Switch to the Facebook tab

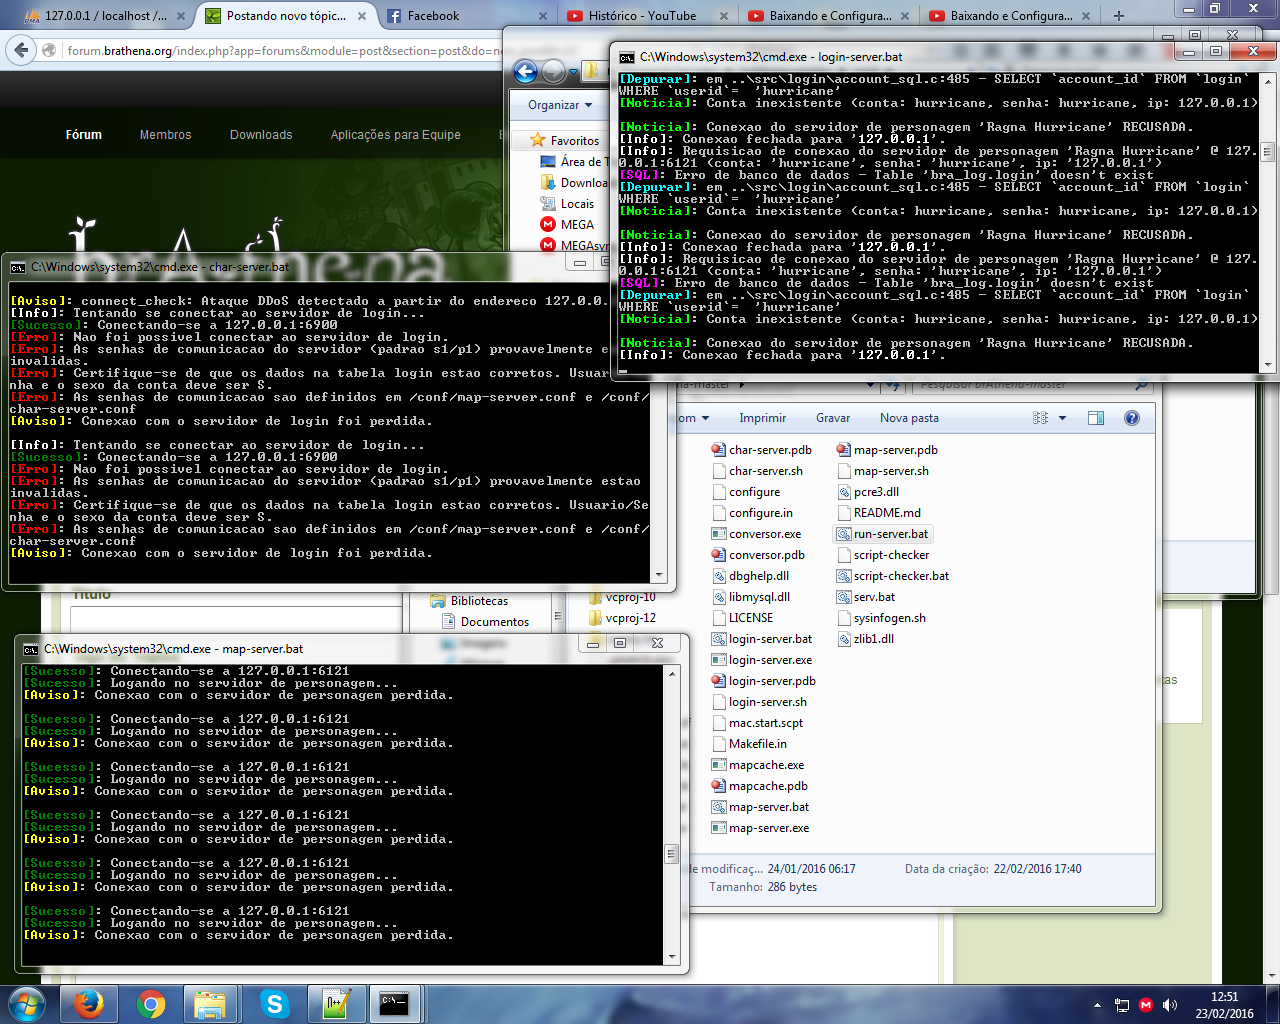tap(467, 16)
